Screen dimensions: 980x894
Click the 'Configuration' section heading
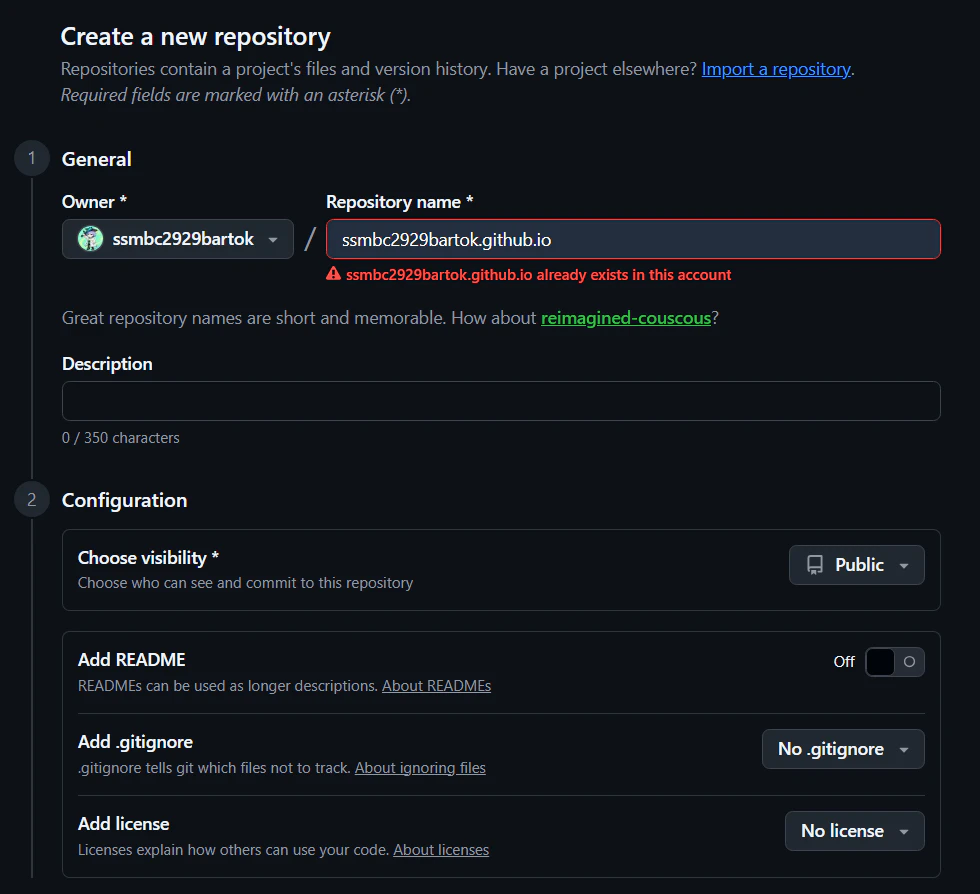click(x=124, y=500)
